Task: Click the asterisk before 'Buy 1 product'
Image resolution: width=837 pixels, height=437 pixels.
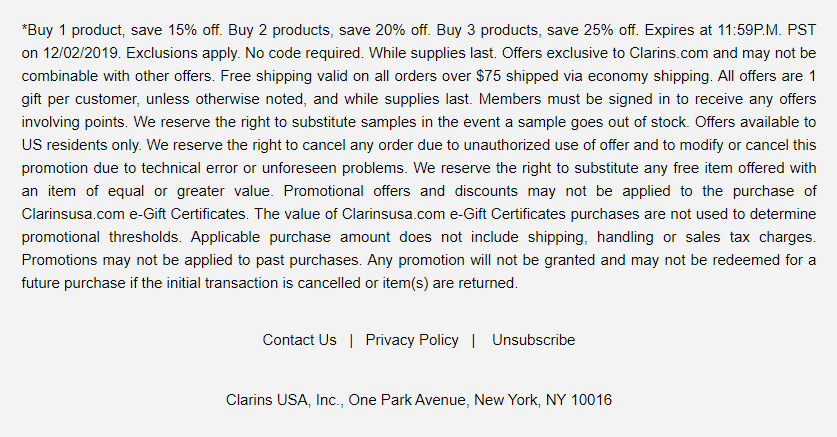Action: (24, 28)
